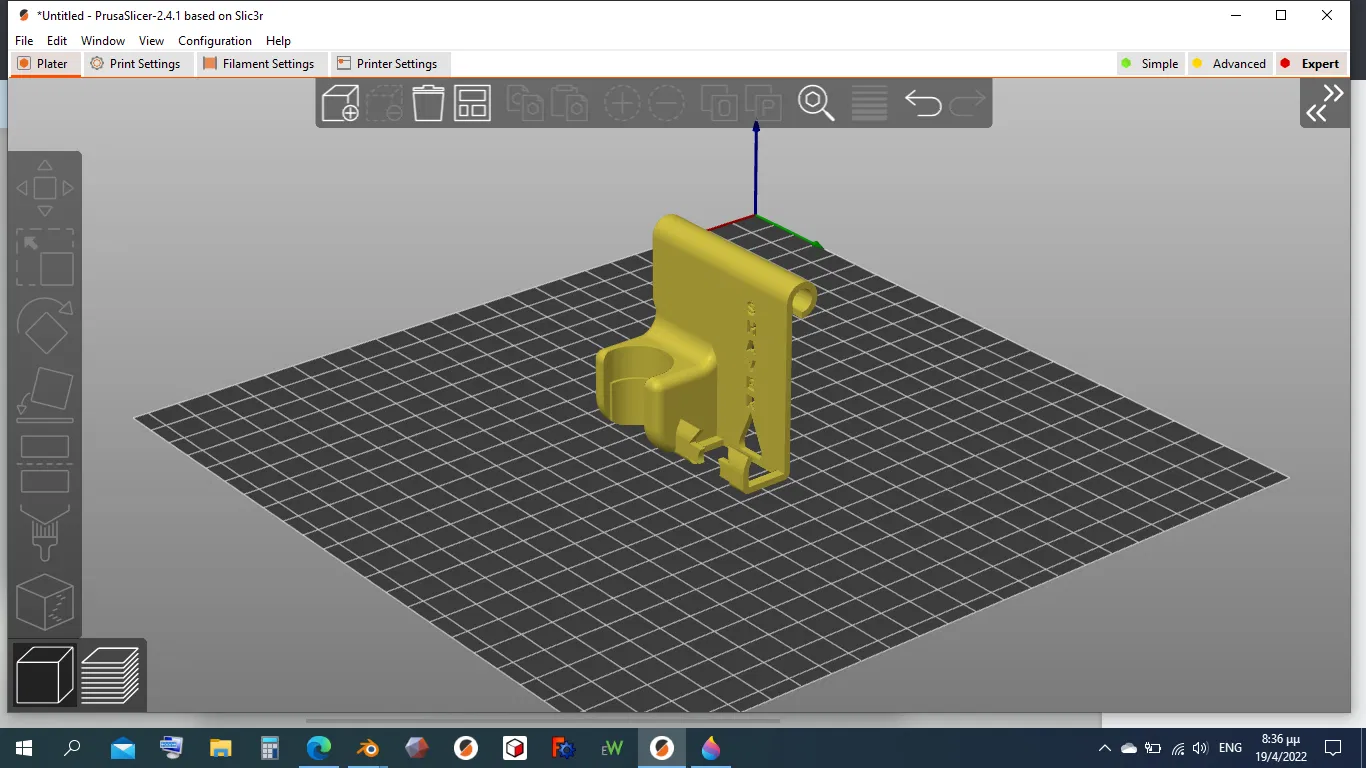Add an instance with the plus icon
The height and width of the screenshot is (768, 1366).
(x=621, y=103)
